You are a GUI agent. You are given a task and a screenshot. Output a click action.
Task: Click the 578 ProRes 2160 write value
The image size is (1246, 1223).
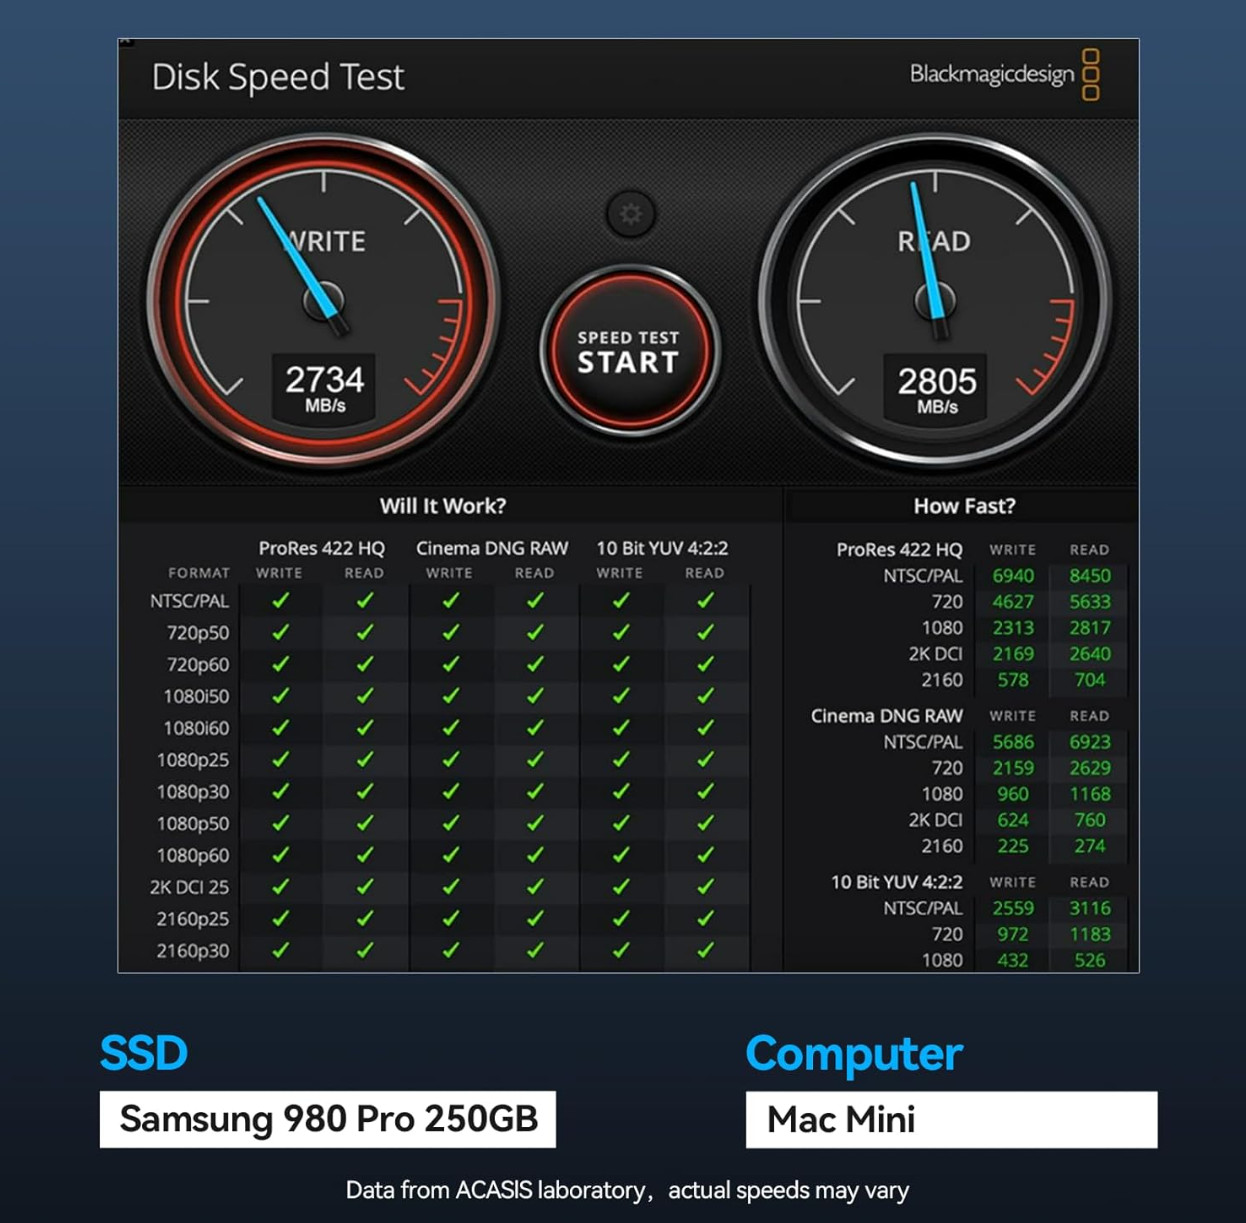tap(1013, 680)
